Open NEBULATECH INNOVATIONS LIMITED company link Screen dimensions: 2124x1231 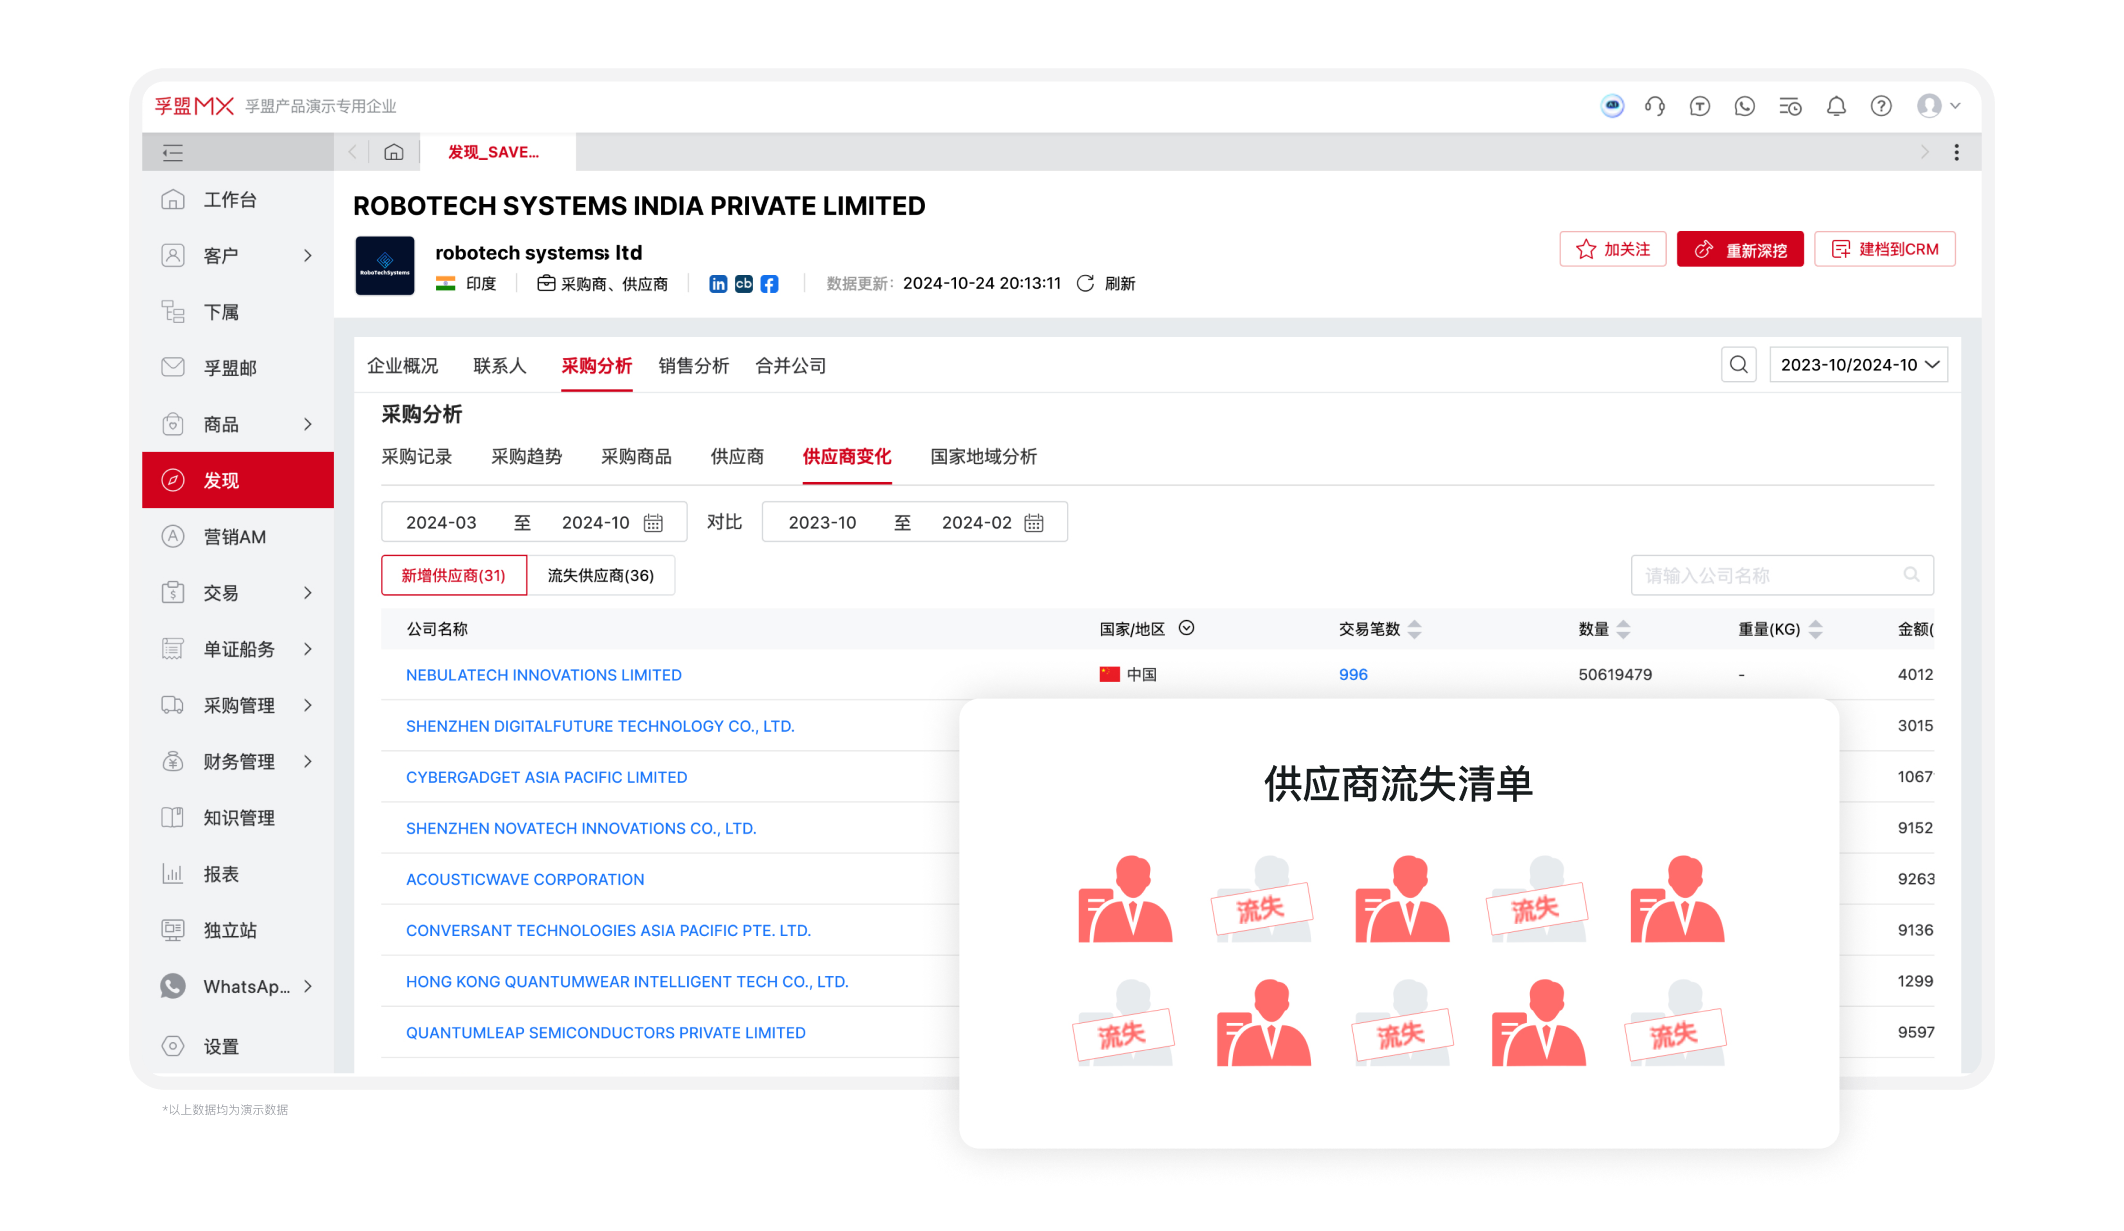pos(543,674)
